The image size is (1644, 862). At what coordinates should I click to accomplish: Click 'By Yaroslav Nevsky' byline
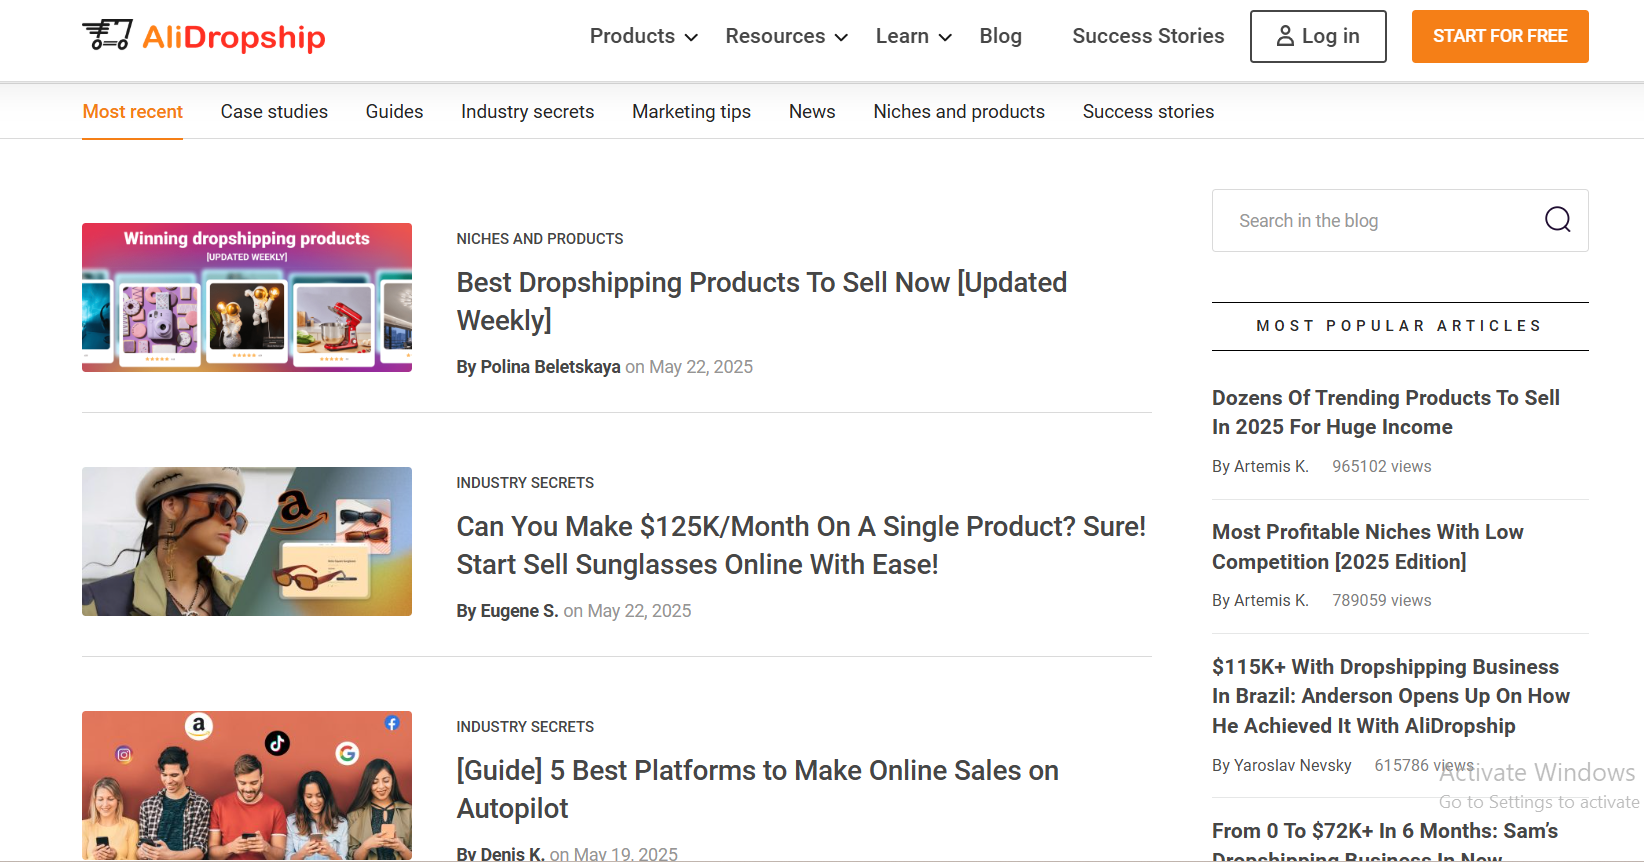[x=1282, y=765]
